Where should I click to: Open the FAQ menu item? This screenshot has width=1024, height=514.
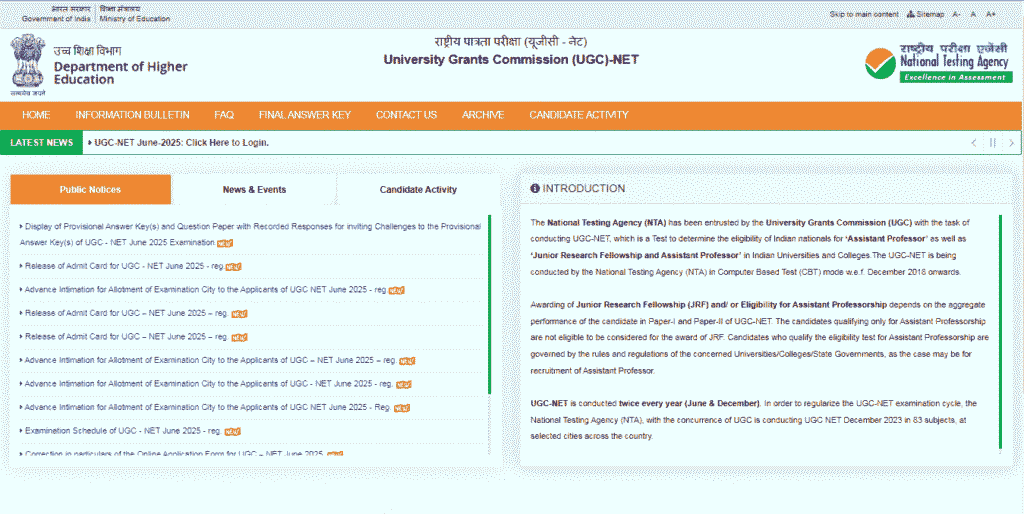pyautogui.click(x=224, y=115)
